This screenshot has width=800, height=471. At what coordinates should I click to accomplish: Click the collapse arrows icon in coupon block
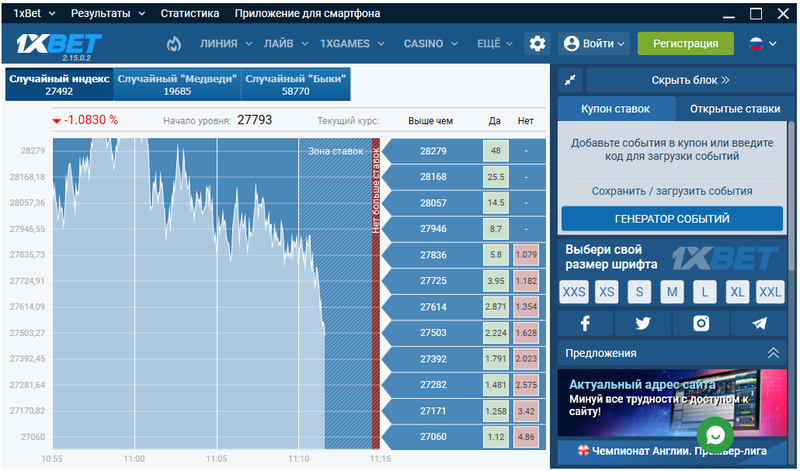[570, 80]
